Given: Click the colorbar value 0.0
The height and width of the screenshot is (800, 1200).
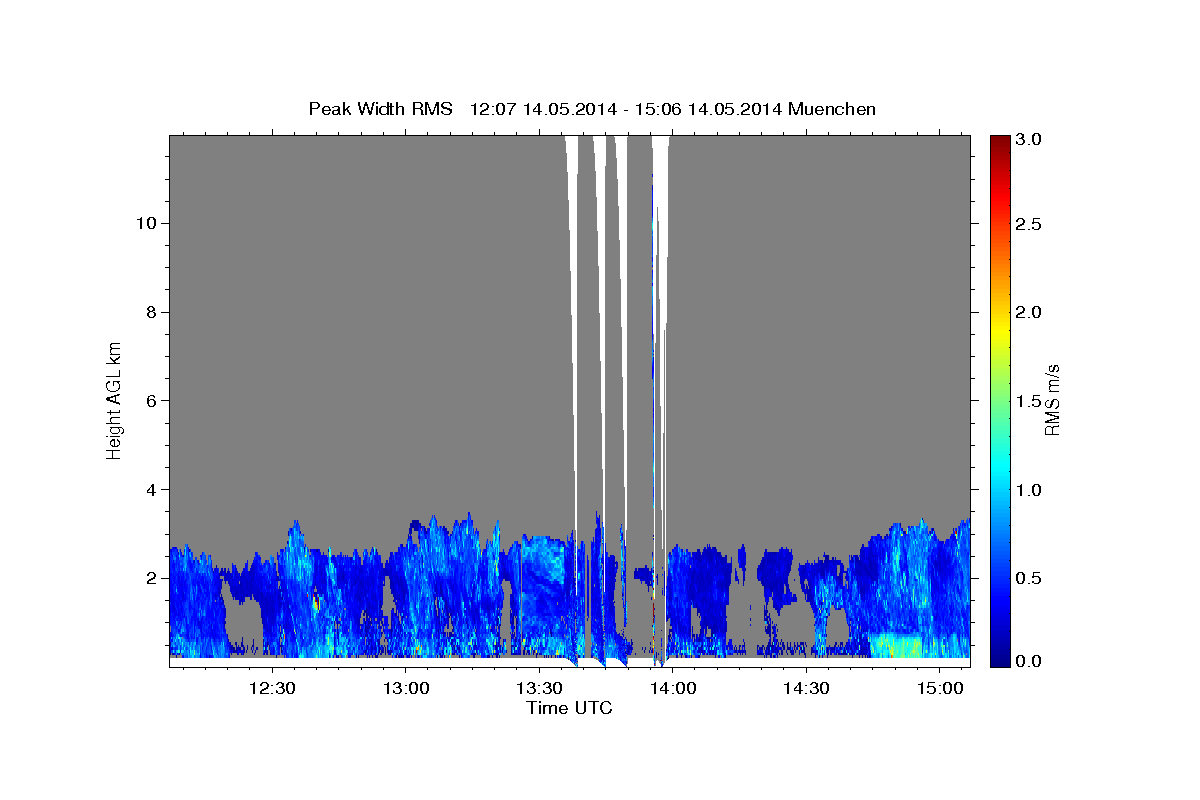Looking at the screenshot, I should click(1029, 661).
